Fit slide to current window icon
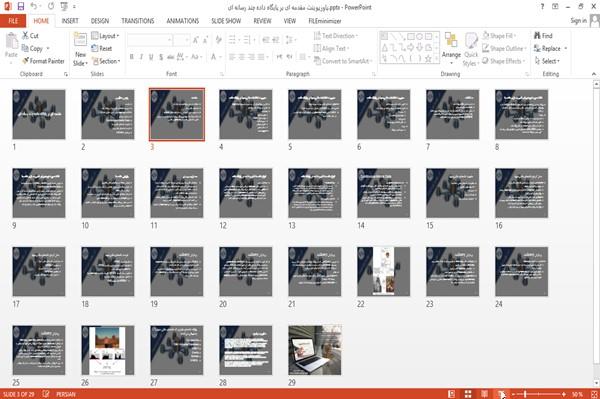Image resolution: width=600 pixels, height=399 pixels. pyautogui.click(x=594, y=394)
